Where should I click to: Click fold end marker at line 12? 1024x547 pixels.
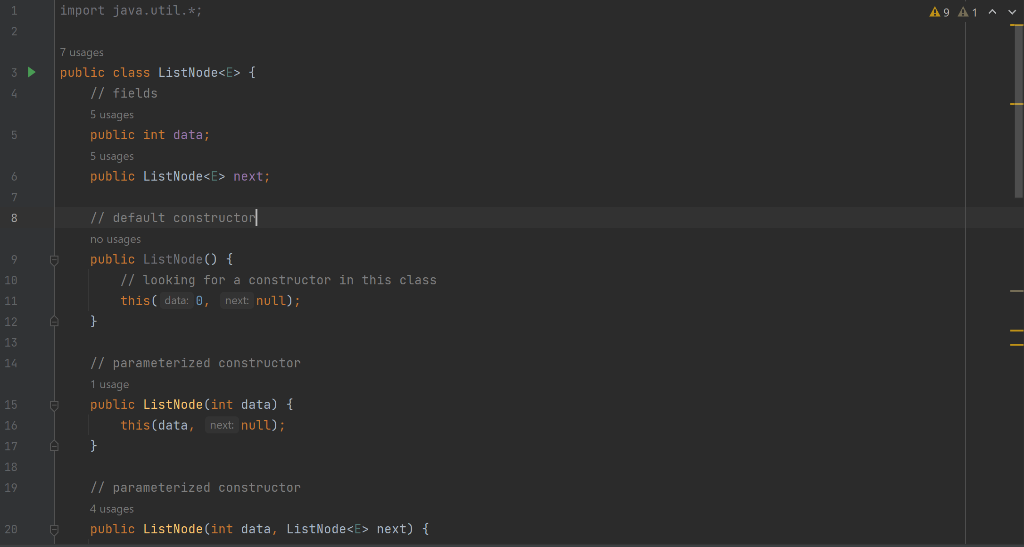54,321
